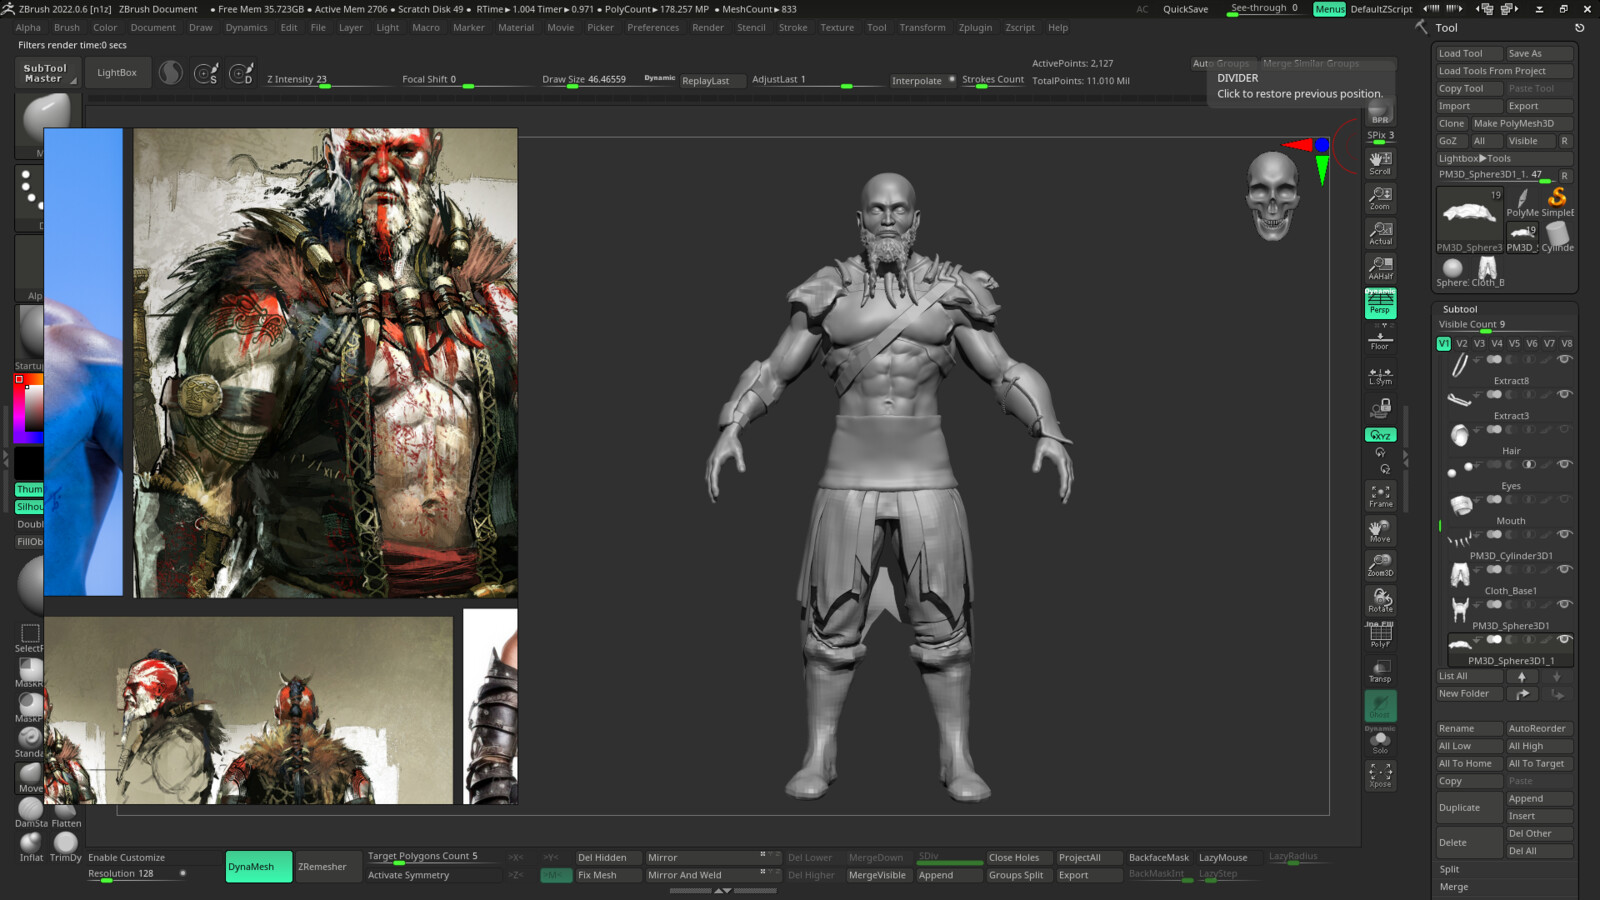1600x900 pixels.
Task: Click the AAHalf view icon
Action: 1380,268
